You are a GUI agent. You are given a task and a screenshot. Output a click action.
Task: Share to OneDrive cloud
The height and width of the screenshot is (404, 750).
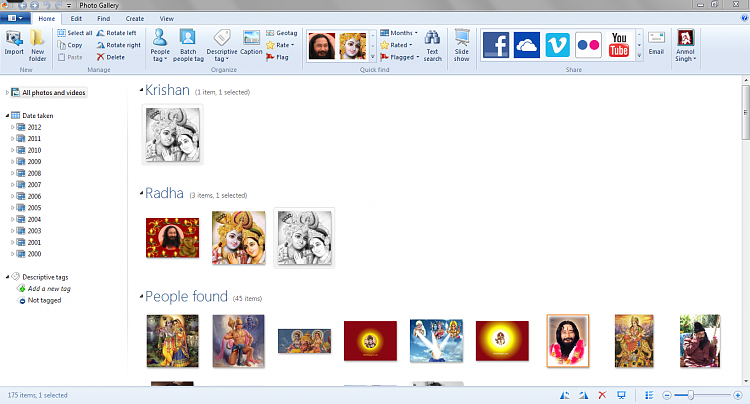coord(527,45)
